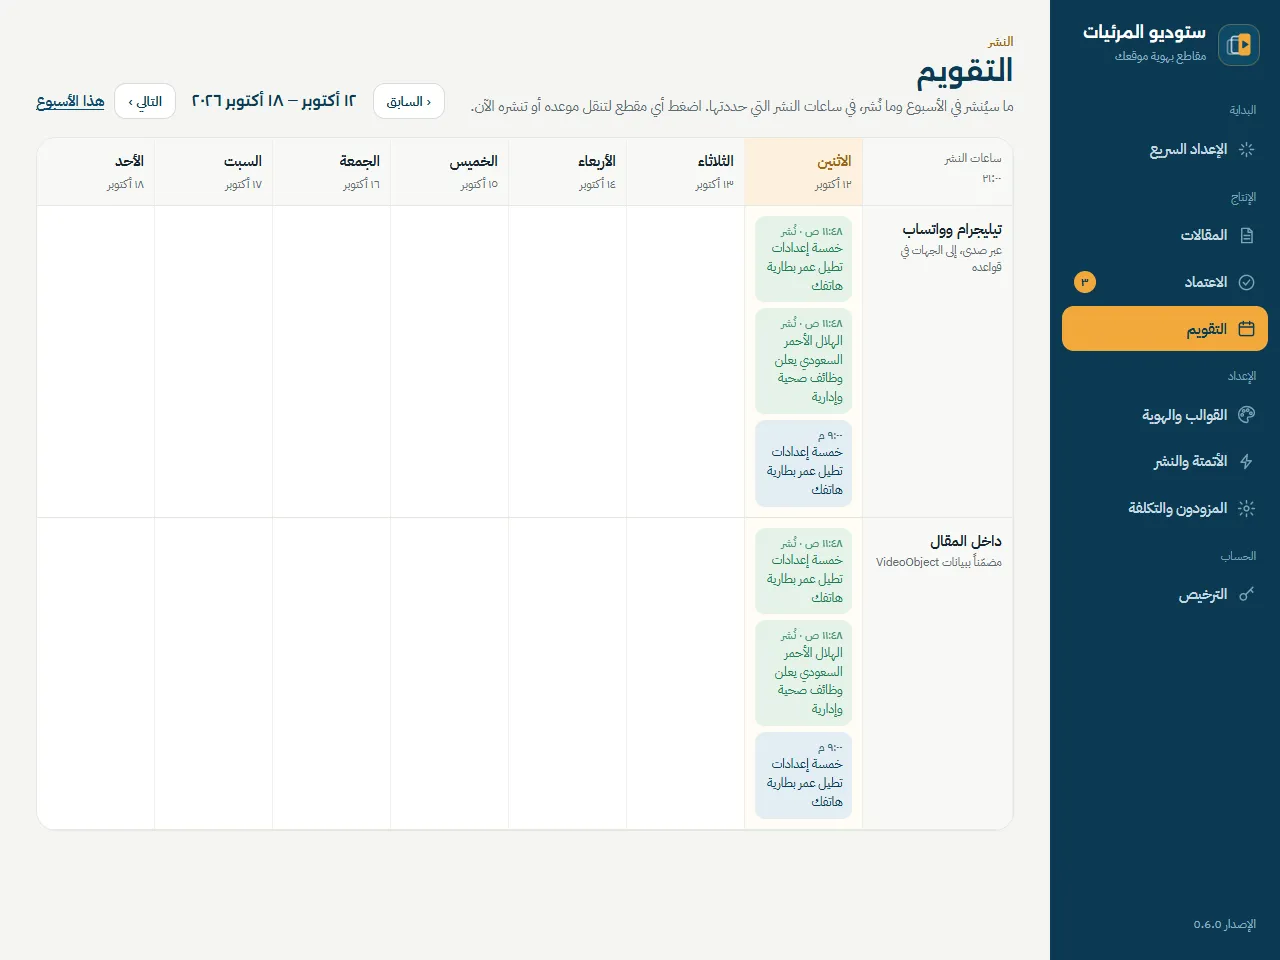Image resolution: width=1280 pixels, height=960 pixels.
Task: Go to previous week with السابق button
Action: [x=409, y=101]
